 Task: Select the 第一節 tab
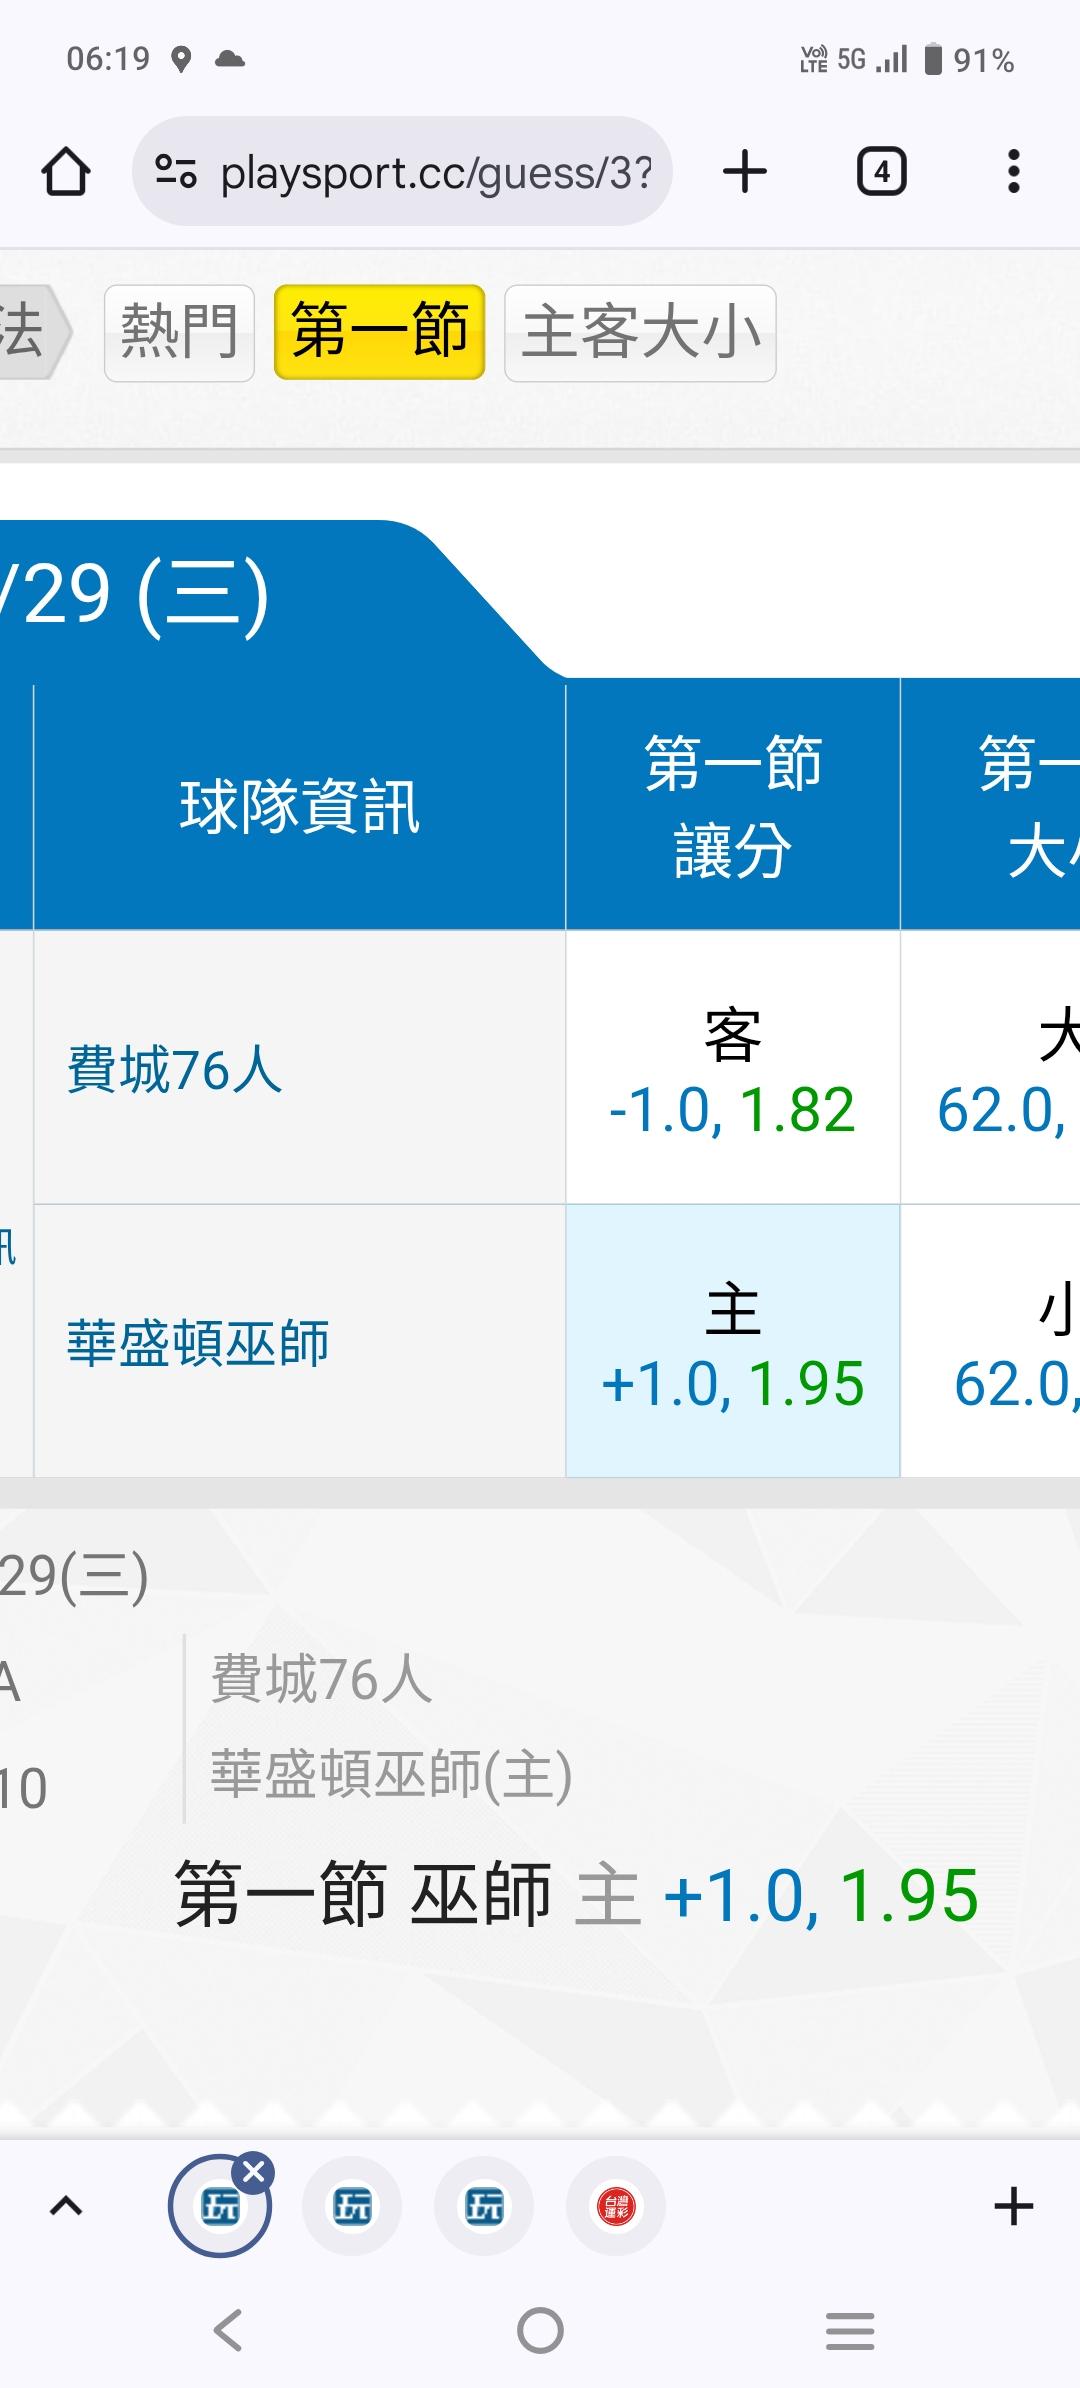coord(379,333)
